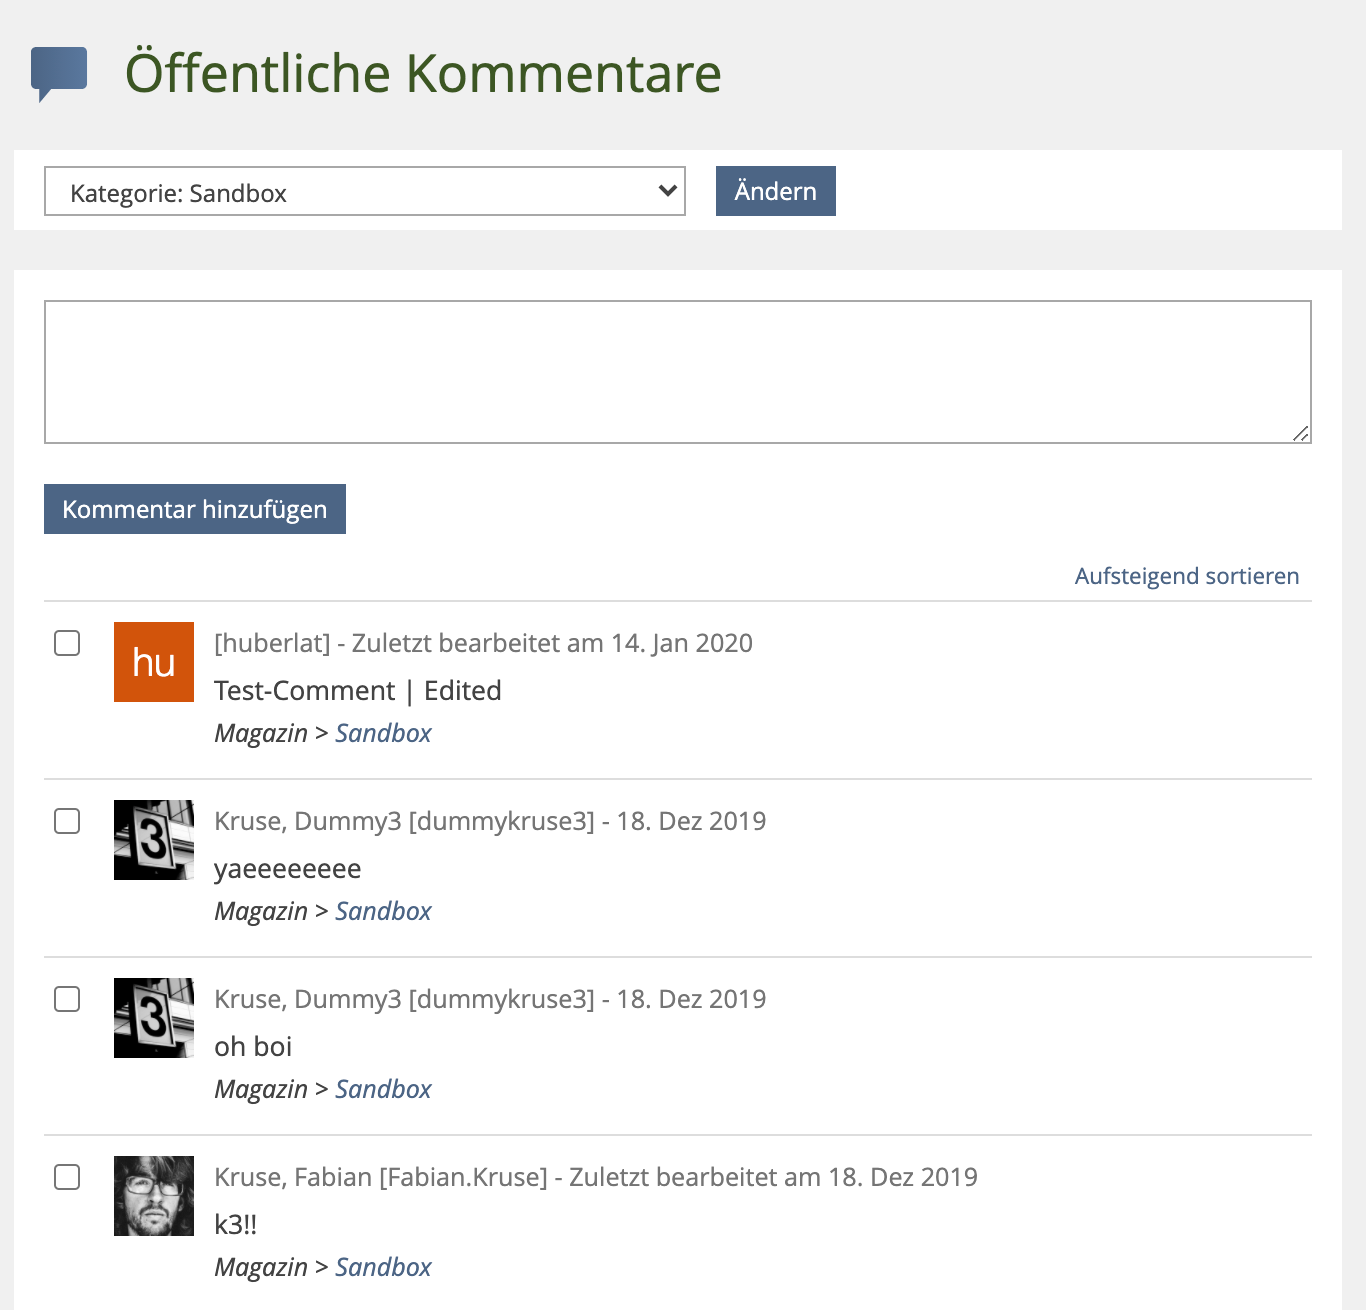Click the Dummy3 avatar beside the 'oh boi' comment
Screen dimensions: 1366x1310
[x=154, y=1018]
